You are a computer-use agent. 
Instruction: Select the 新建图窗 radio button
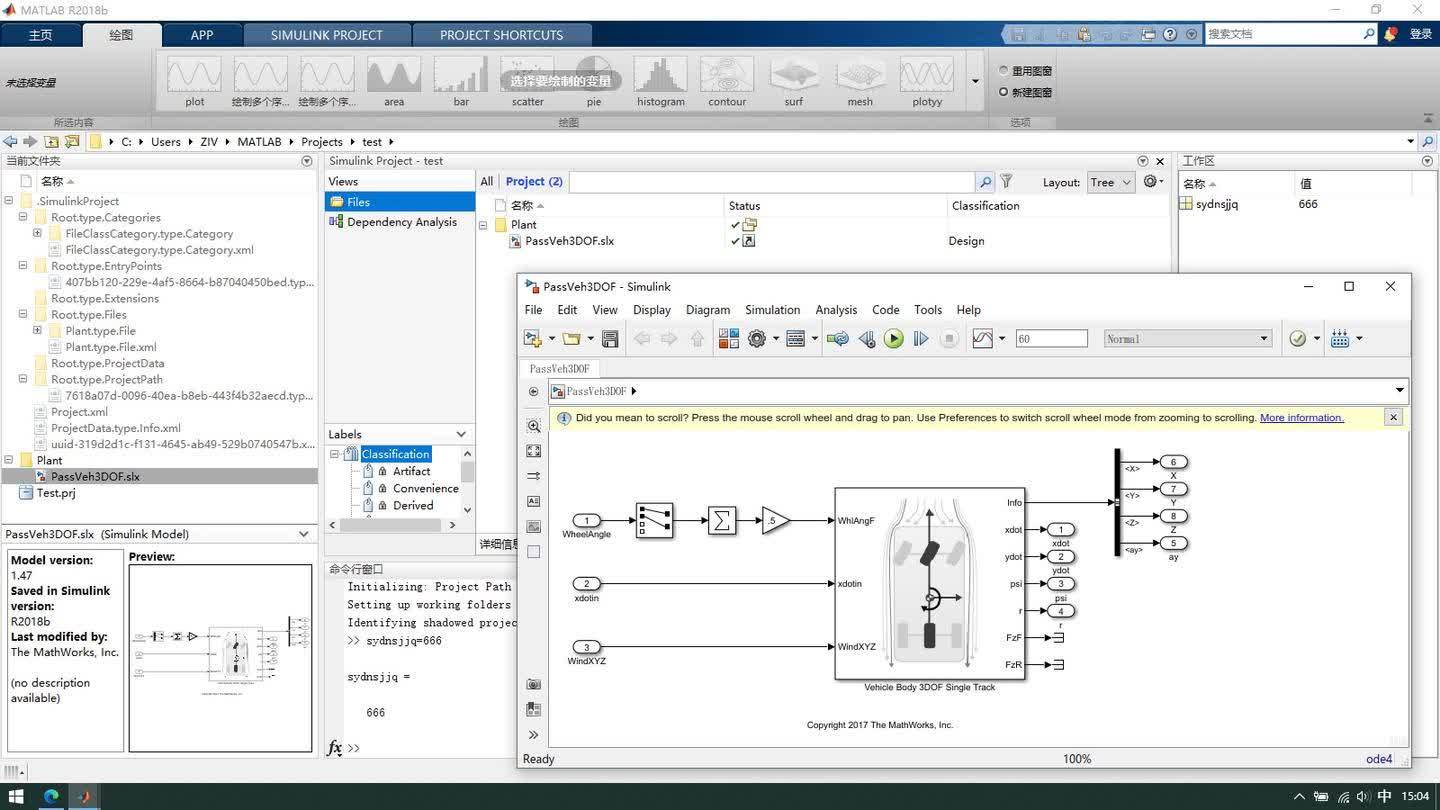pos(1004,92)
